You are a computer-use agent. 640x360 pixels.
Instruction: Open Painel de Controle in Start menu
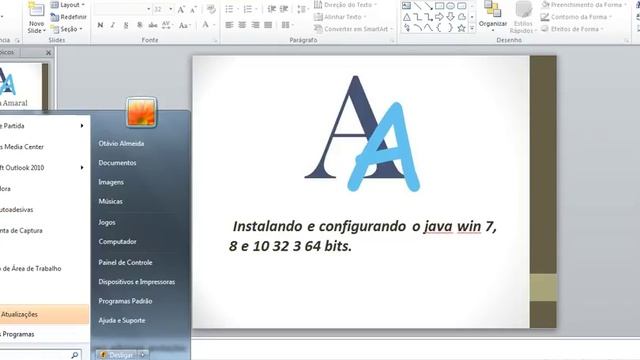(125, 262)
